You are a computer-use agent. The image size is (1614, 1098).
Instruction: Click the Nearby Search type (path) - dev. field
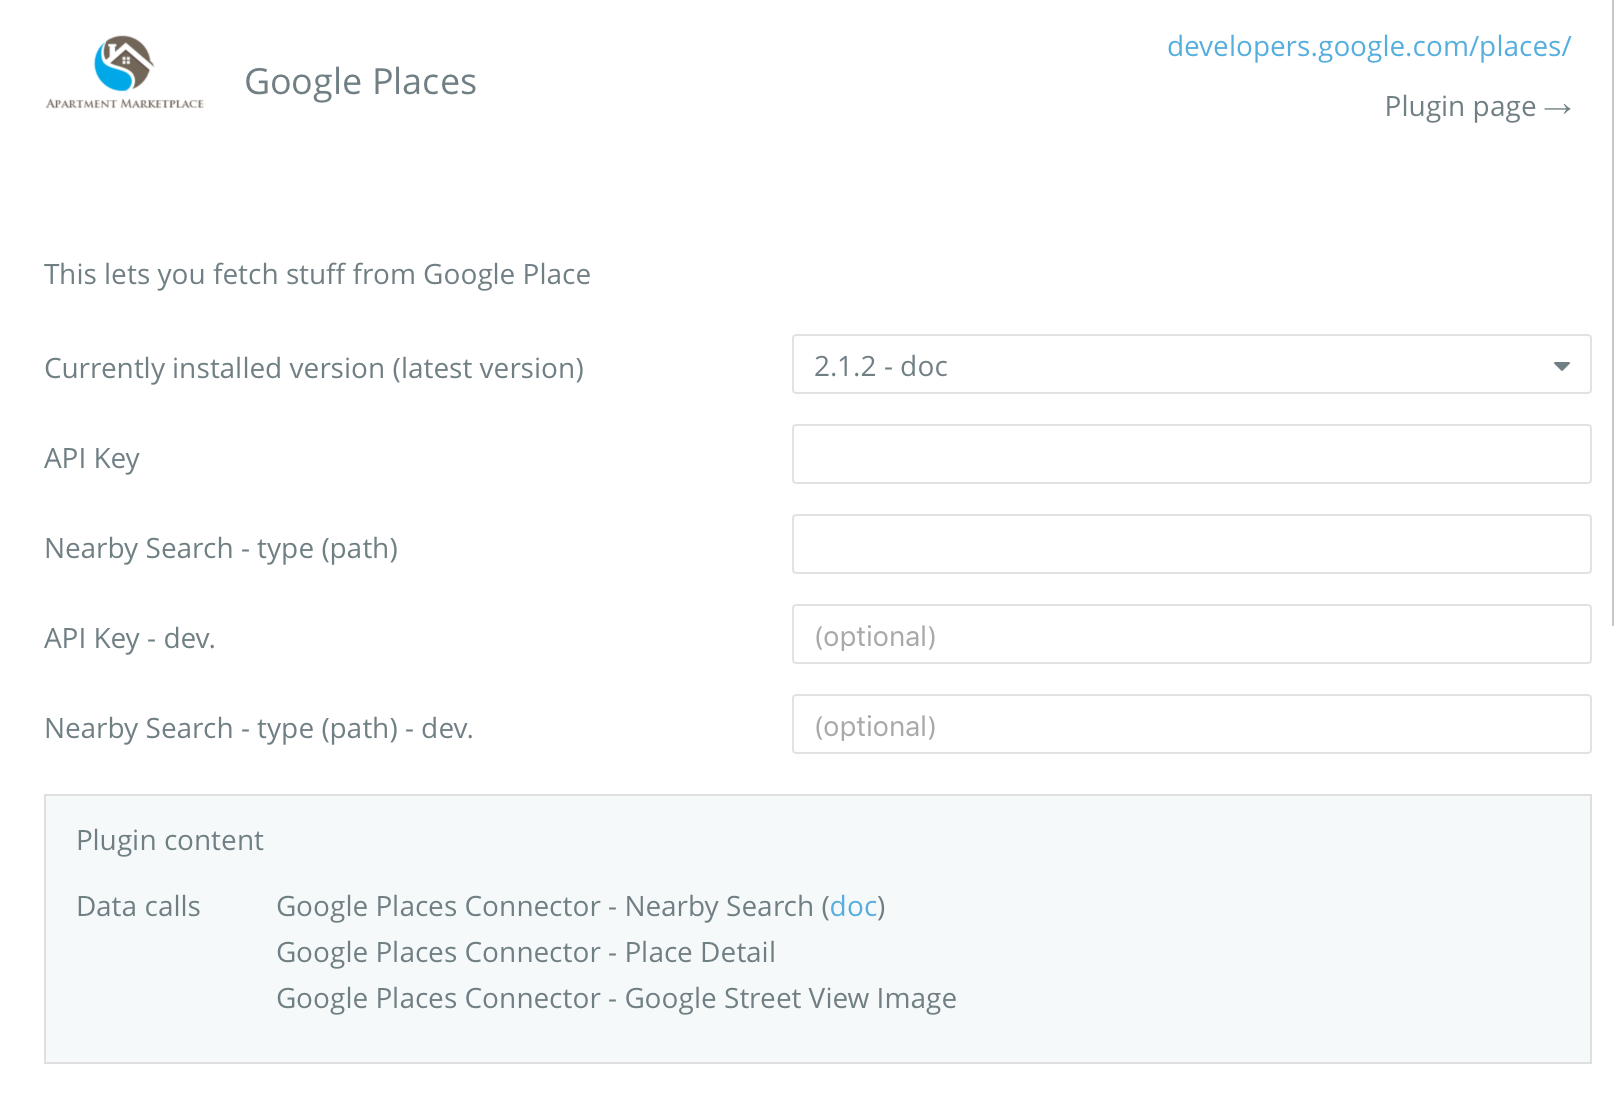click(1190, 725)
